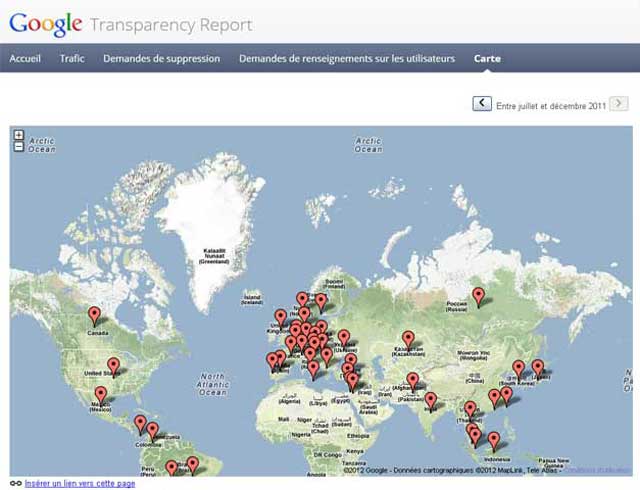Click the map pin over India

(x=431, y=401)
